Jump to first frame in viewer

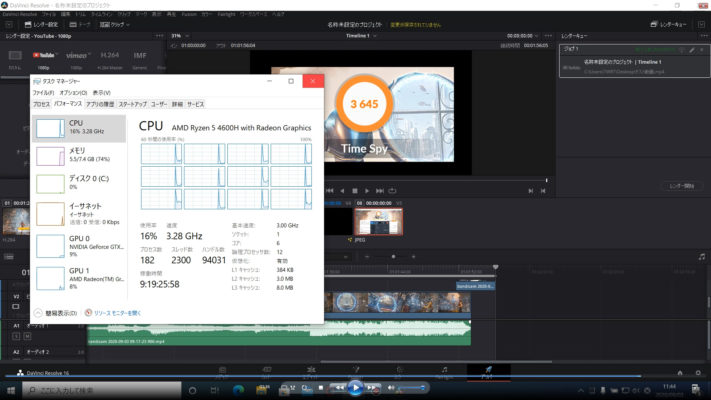tap(330, 191)
